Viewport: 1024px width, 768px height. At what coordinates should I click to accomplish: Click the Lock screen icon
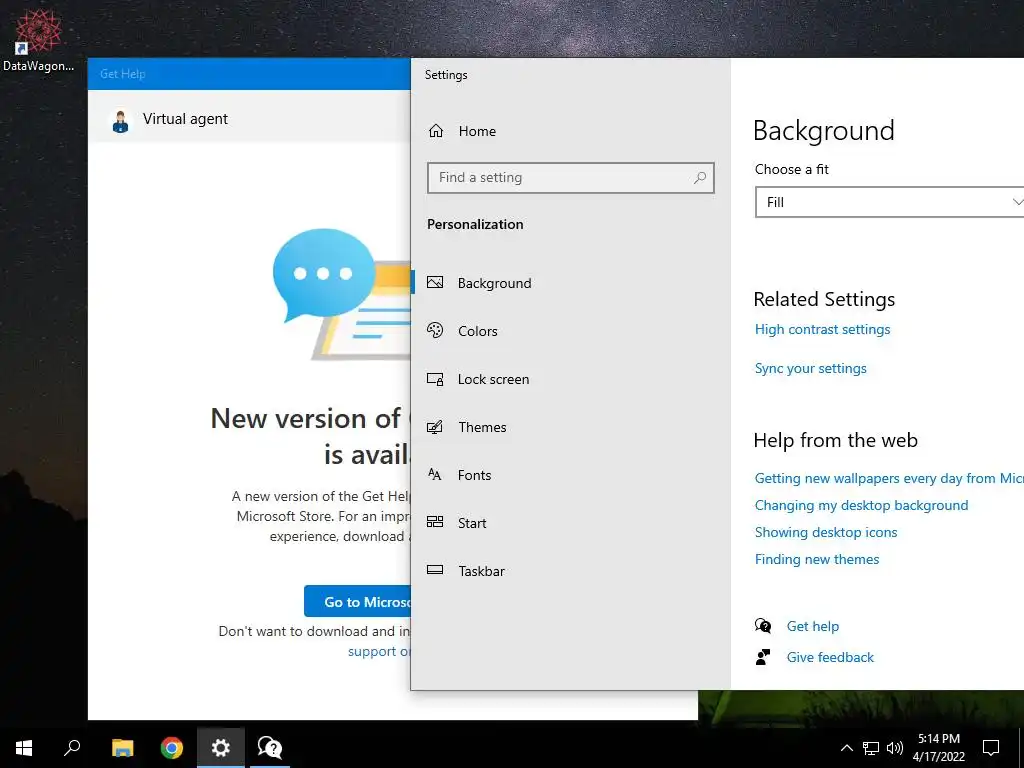pos(435,379)
